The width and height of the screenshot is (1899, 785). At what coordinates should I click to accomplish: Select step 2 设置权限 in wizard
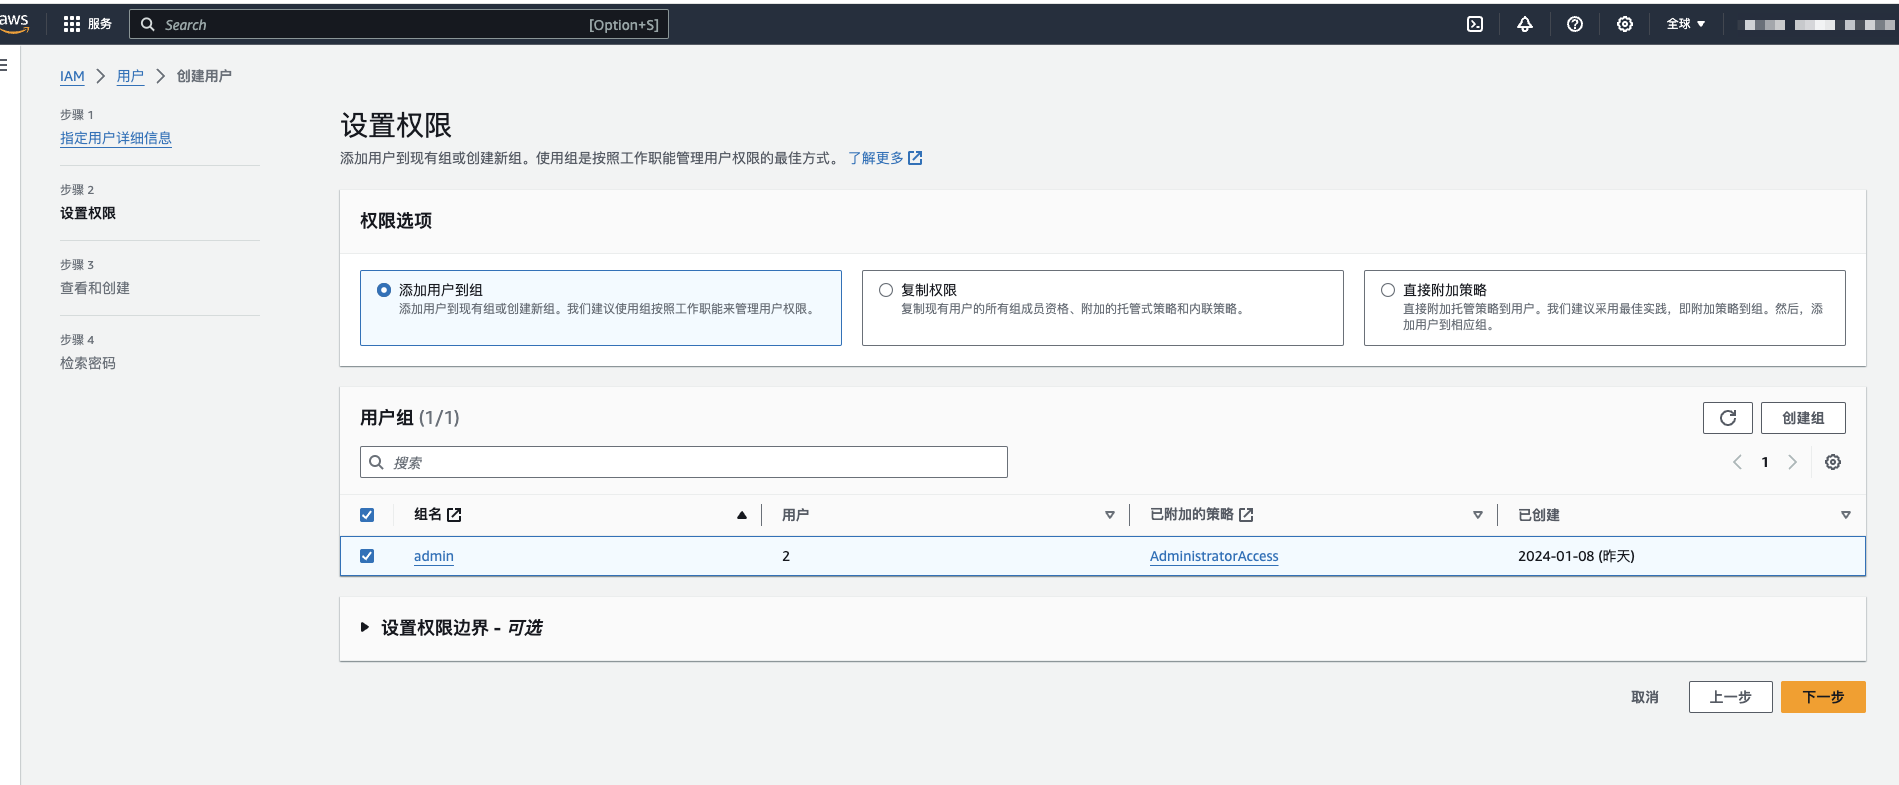click(88, 213)
